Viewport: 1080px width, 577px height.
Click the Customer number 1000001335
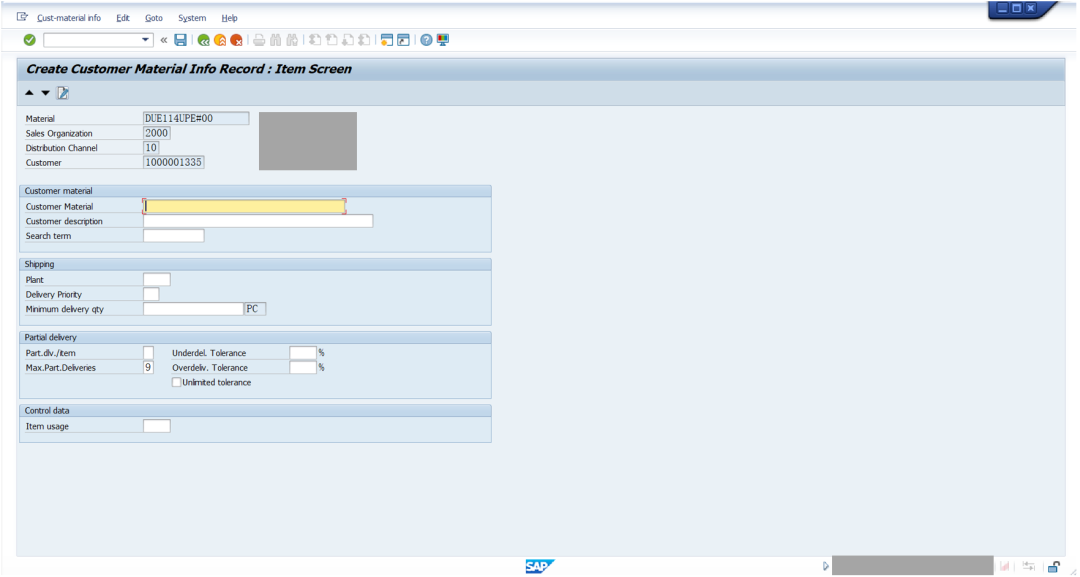174,162
